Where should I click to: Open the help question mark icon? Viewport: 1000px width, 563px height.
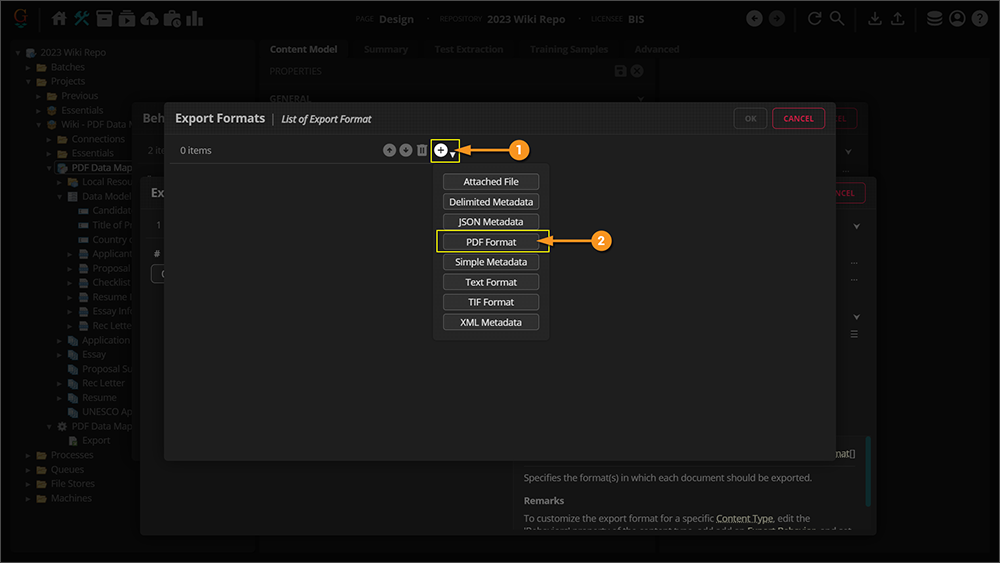(x=979, y=19)
